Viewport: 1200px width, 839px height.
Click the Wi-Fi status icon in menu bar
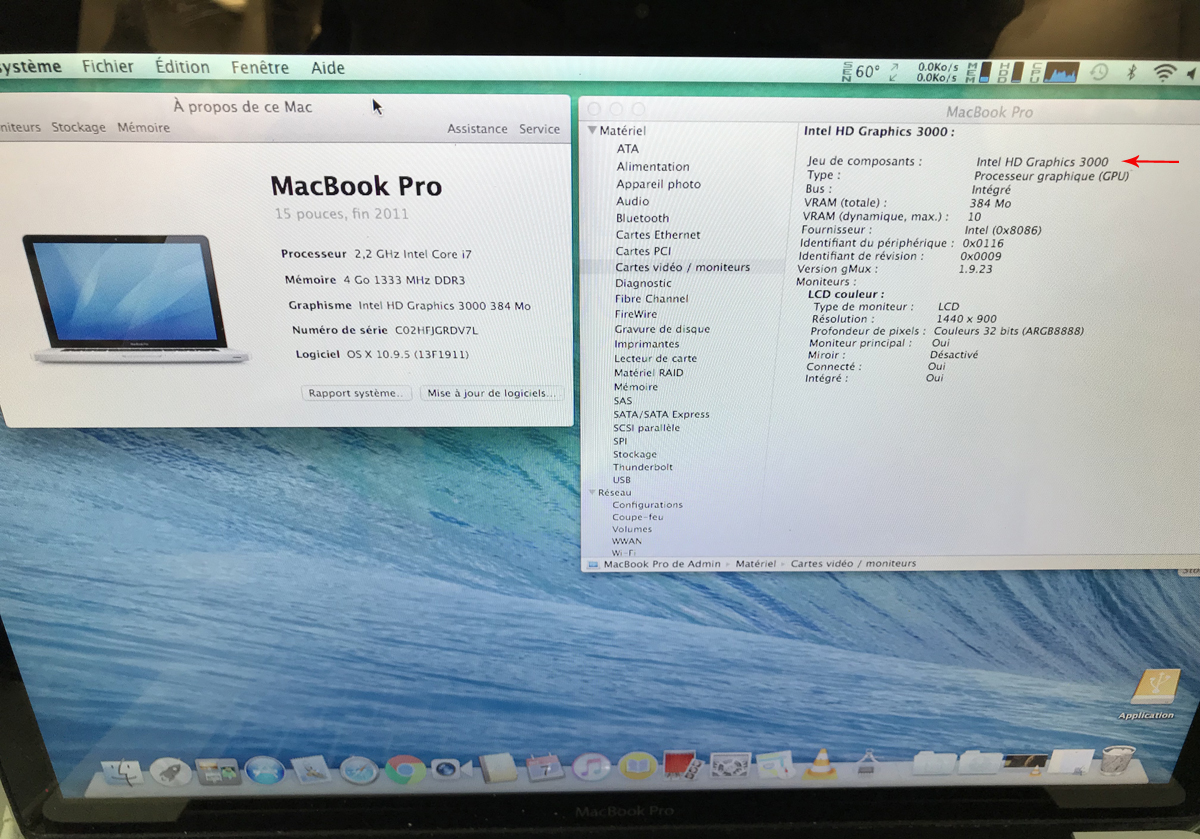point(1163,72)
